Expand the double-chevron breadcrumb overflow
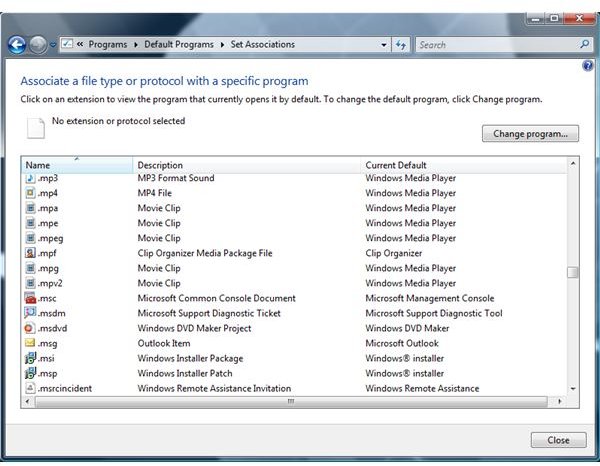Image resolution: width=600 pixels, height=466 pixels. click(x=80, y=44)
